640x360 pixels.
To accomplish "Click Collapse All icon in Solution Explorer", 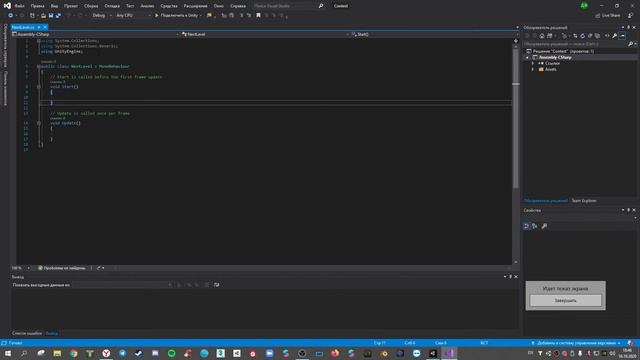I will [590, 36].
